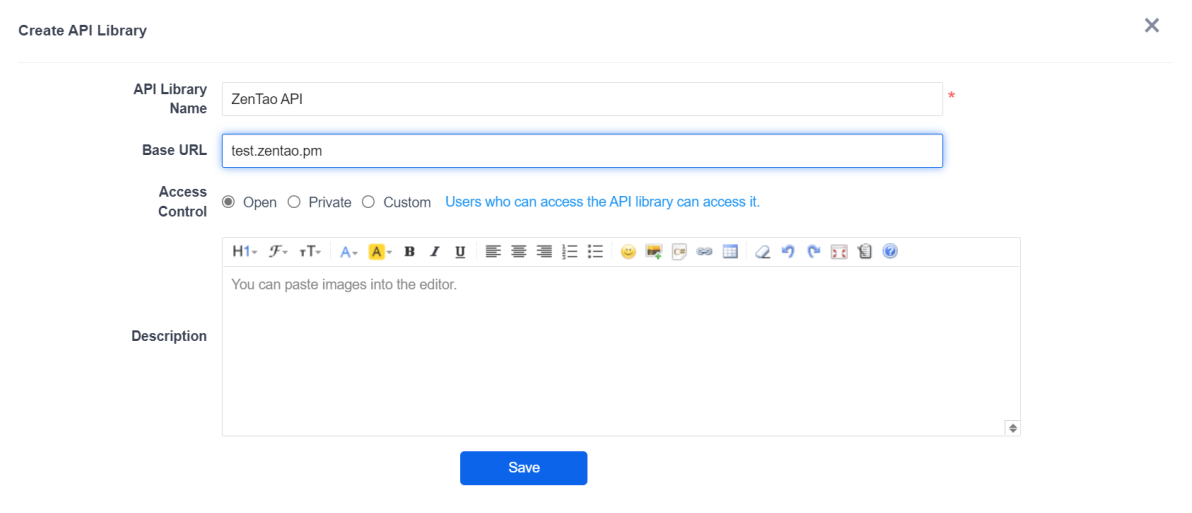Image resolution: width=1192 pixels, height=513 pixels.
Task: Open the editor help icon
Action: pyautogui.click(x=890, y=252)
